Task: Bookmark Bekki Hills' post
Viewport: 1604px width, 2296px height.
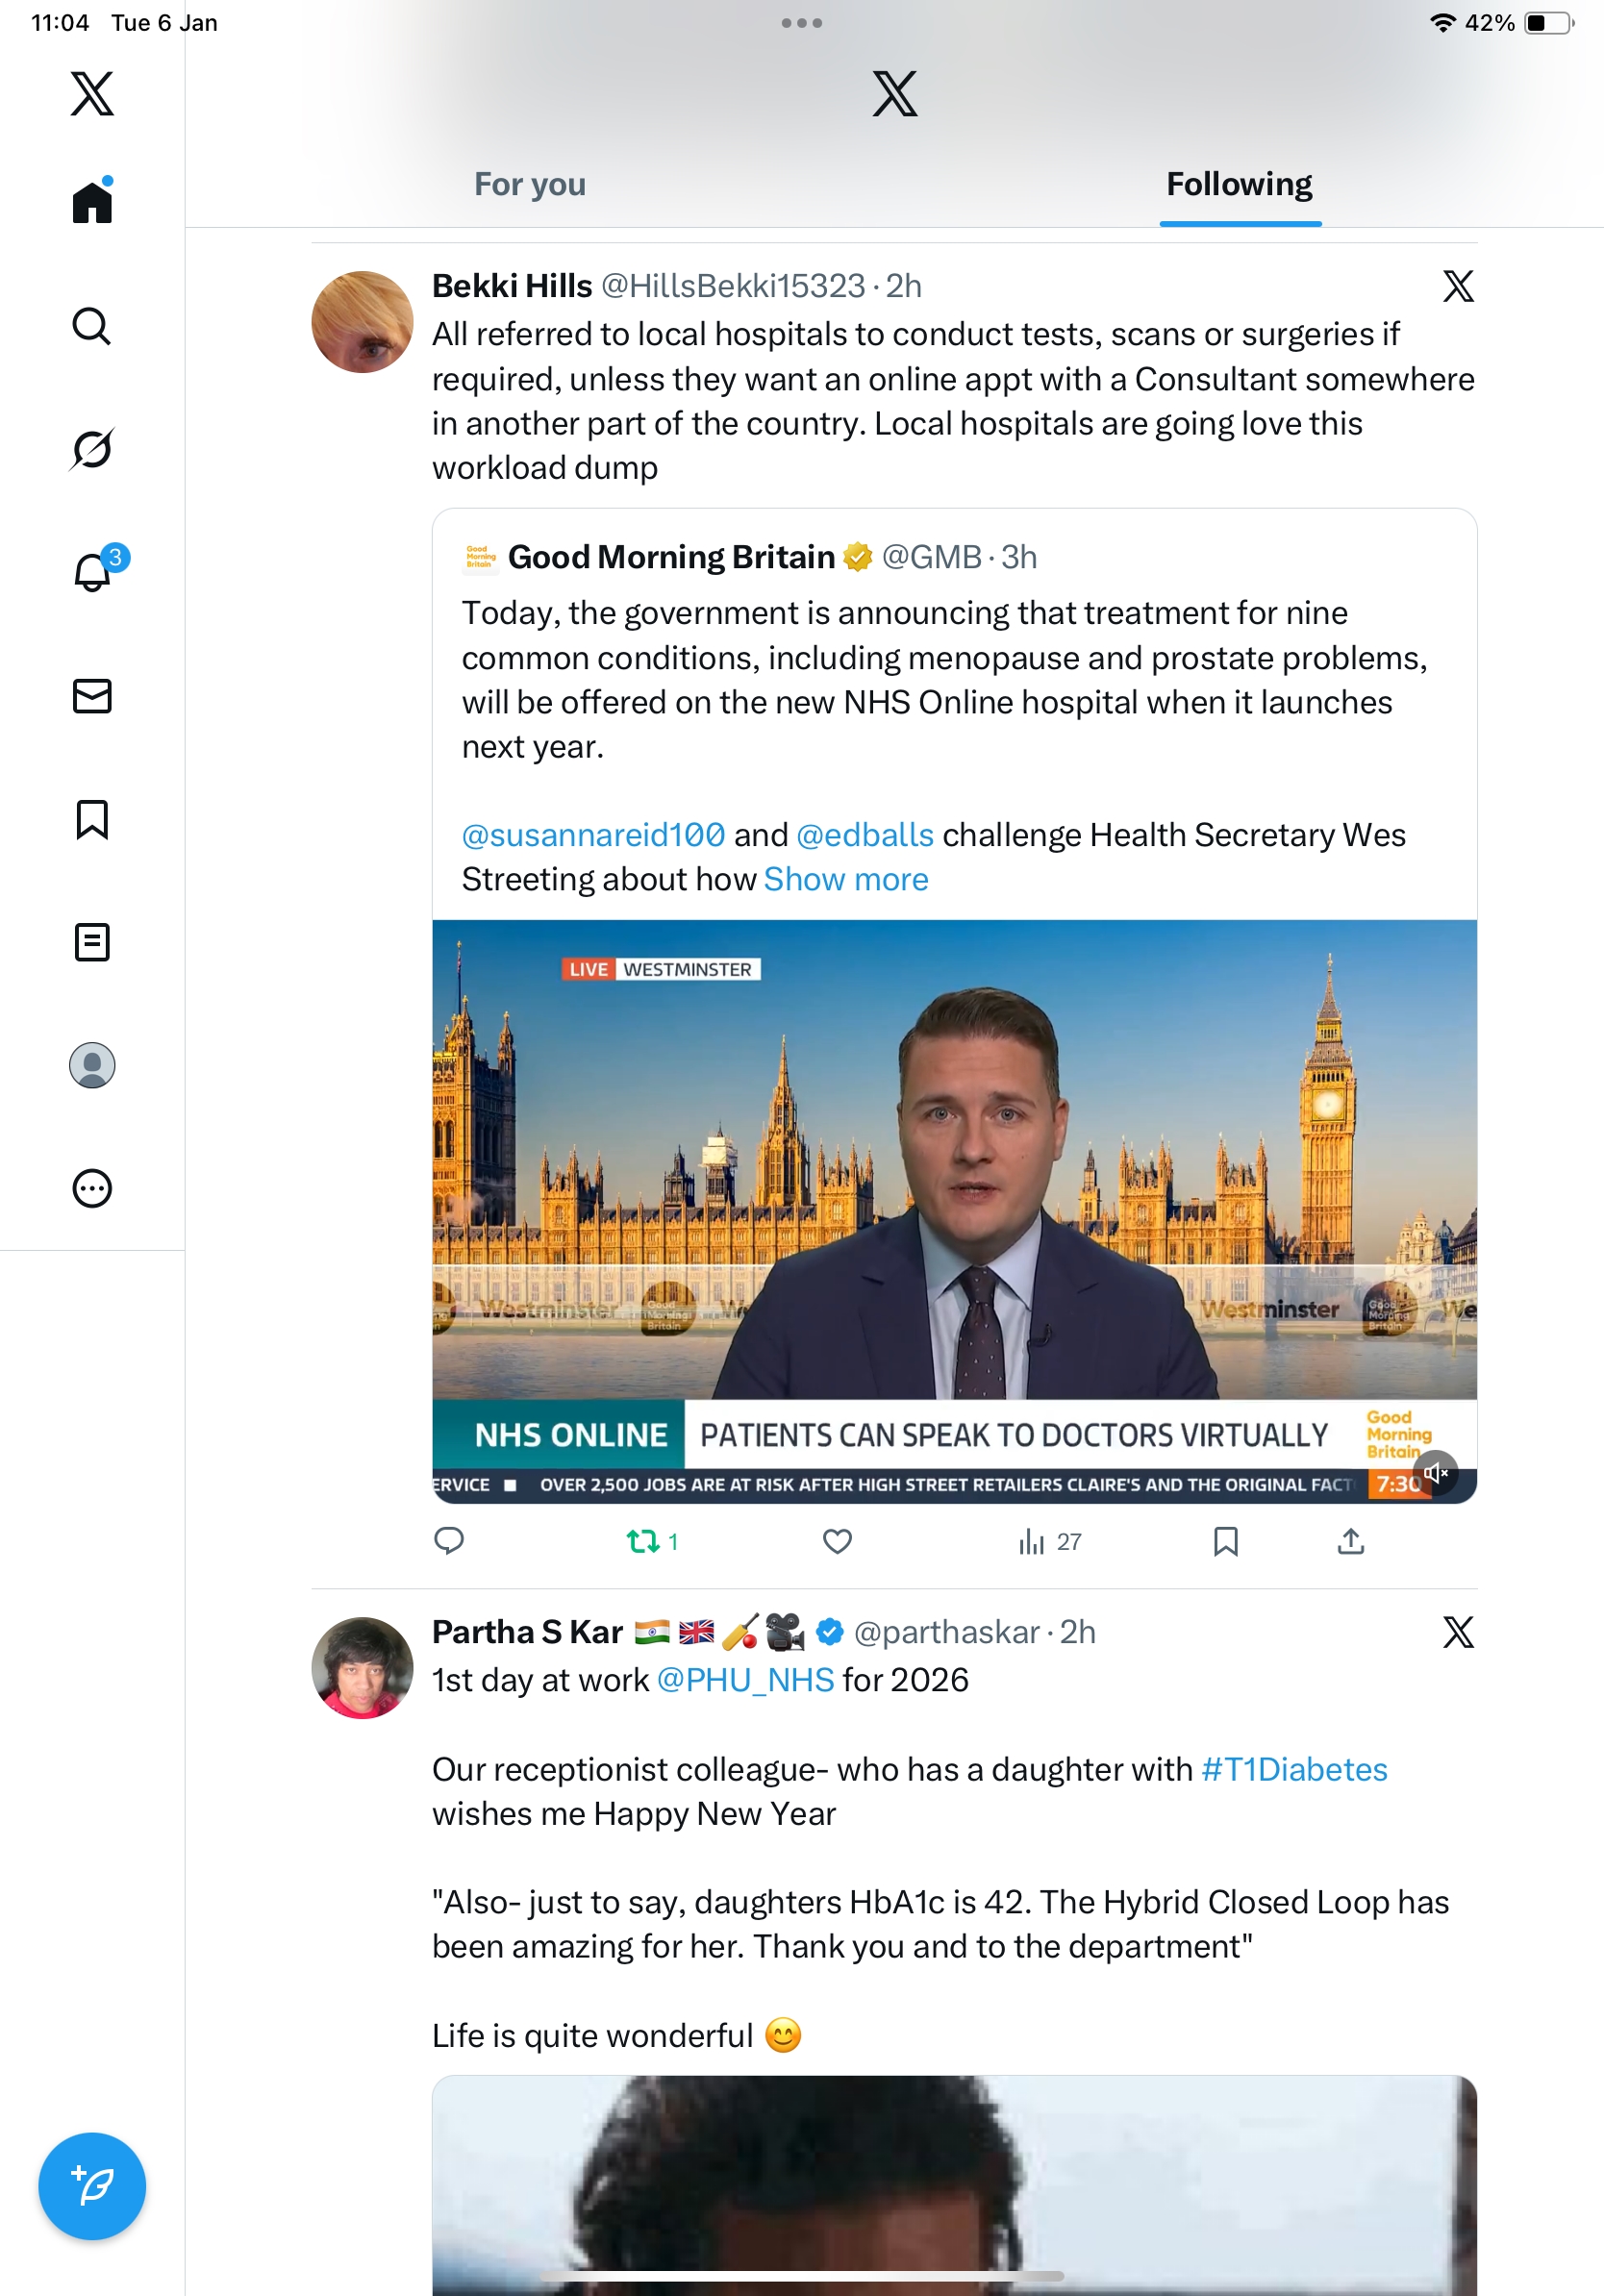Action: pyautogui.click(x=1225, y=1541)
